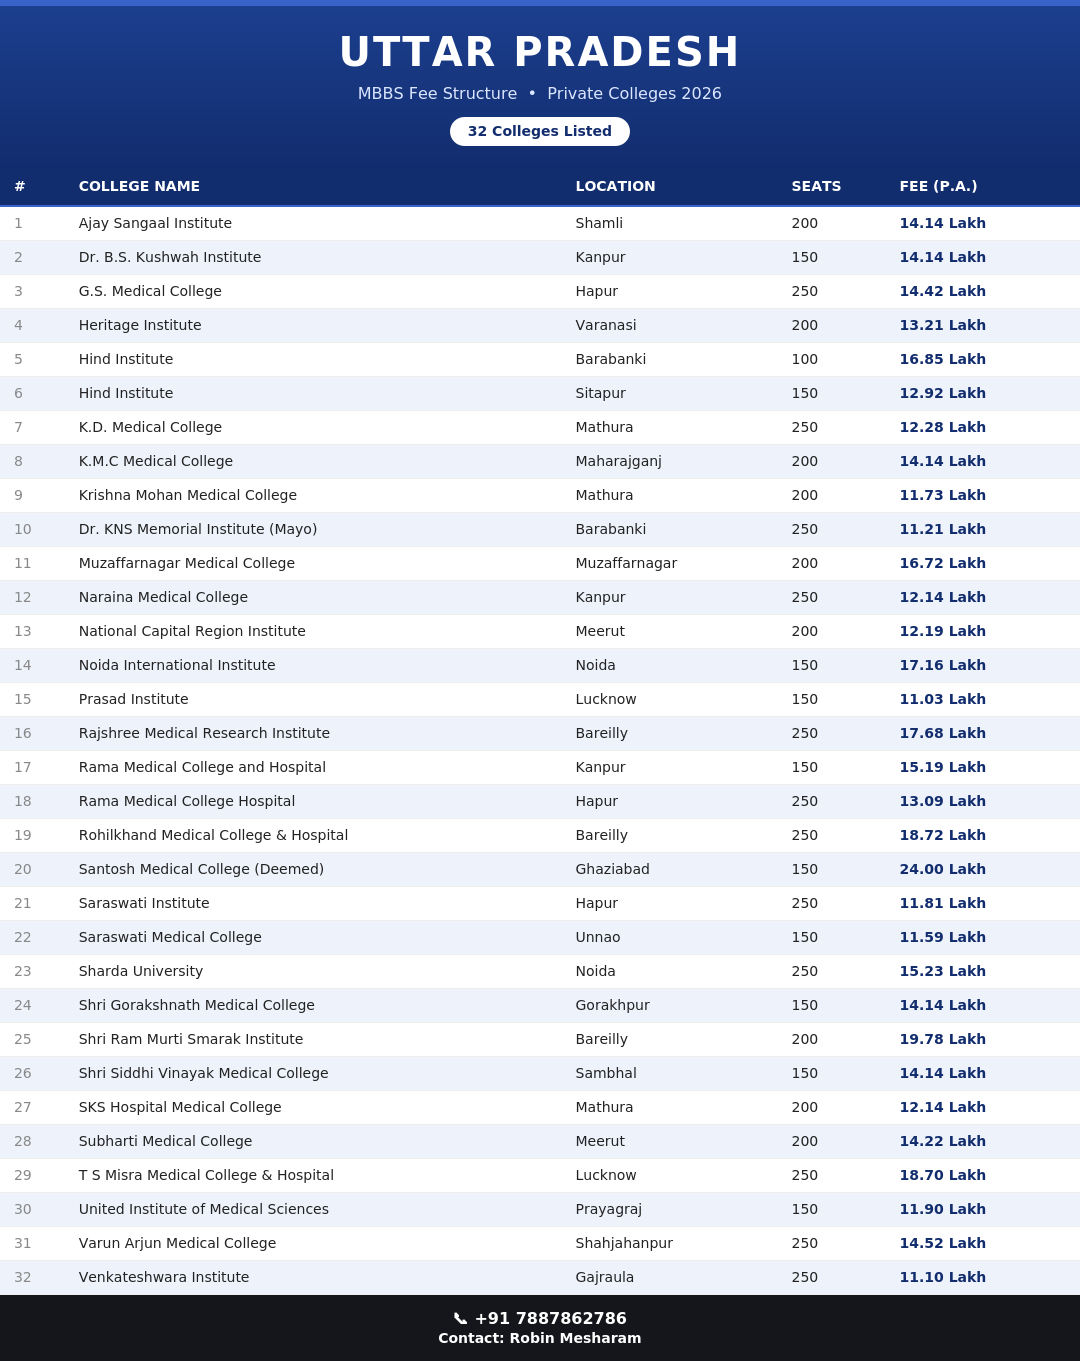Click 'Shri Siddhi Vinayak Medical College'
The height and width of the screenshot is (1361, 1080).
coord(204,1073)
